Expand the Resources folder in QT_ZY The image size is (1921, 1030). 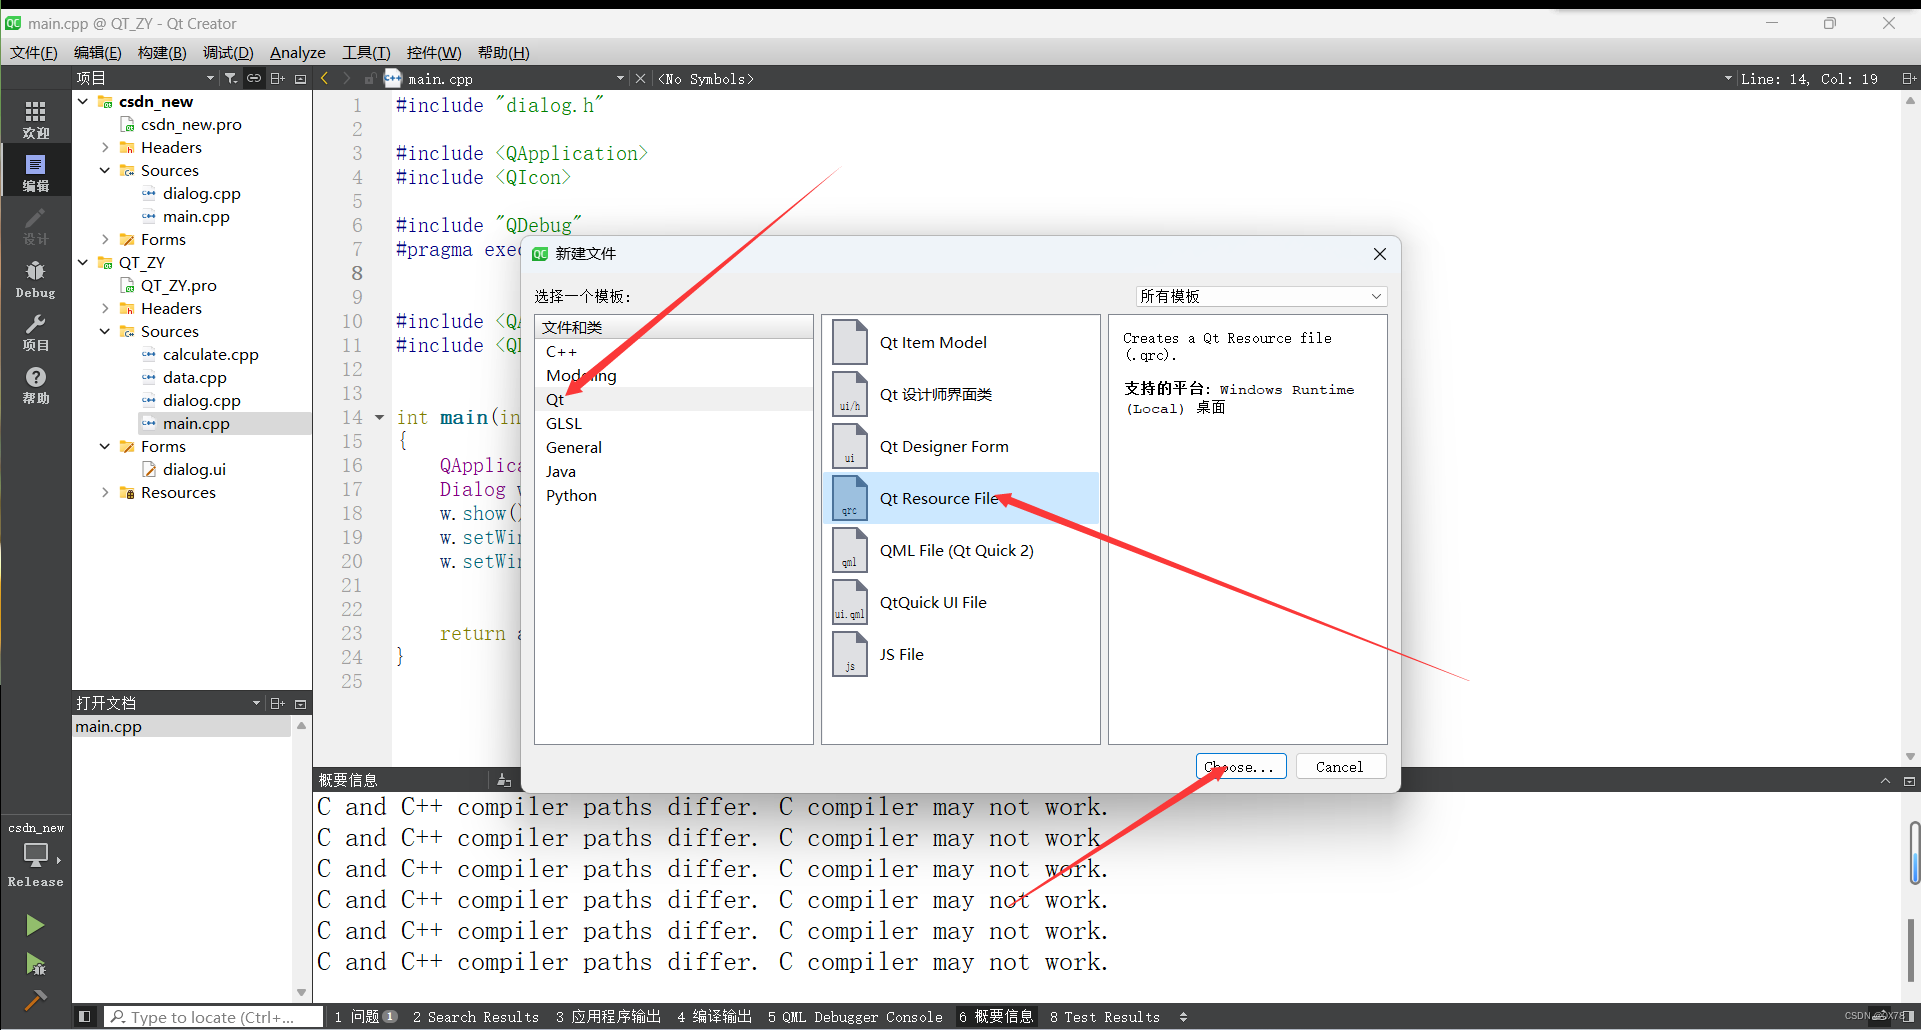pyautogui.click(x=105, y=492)
